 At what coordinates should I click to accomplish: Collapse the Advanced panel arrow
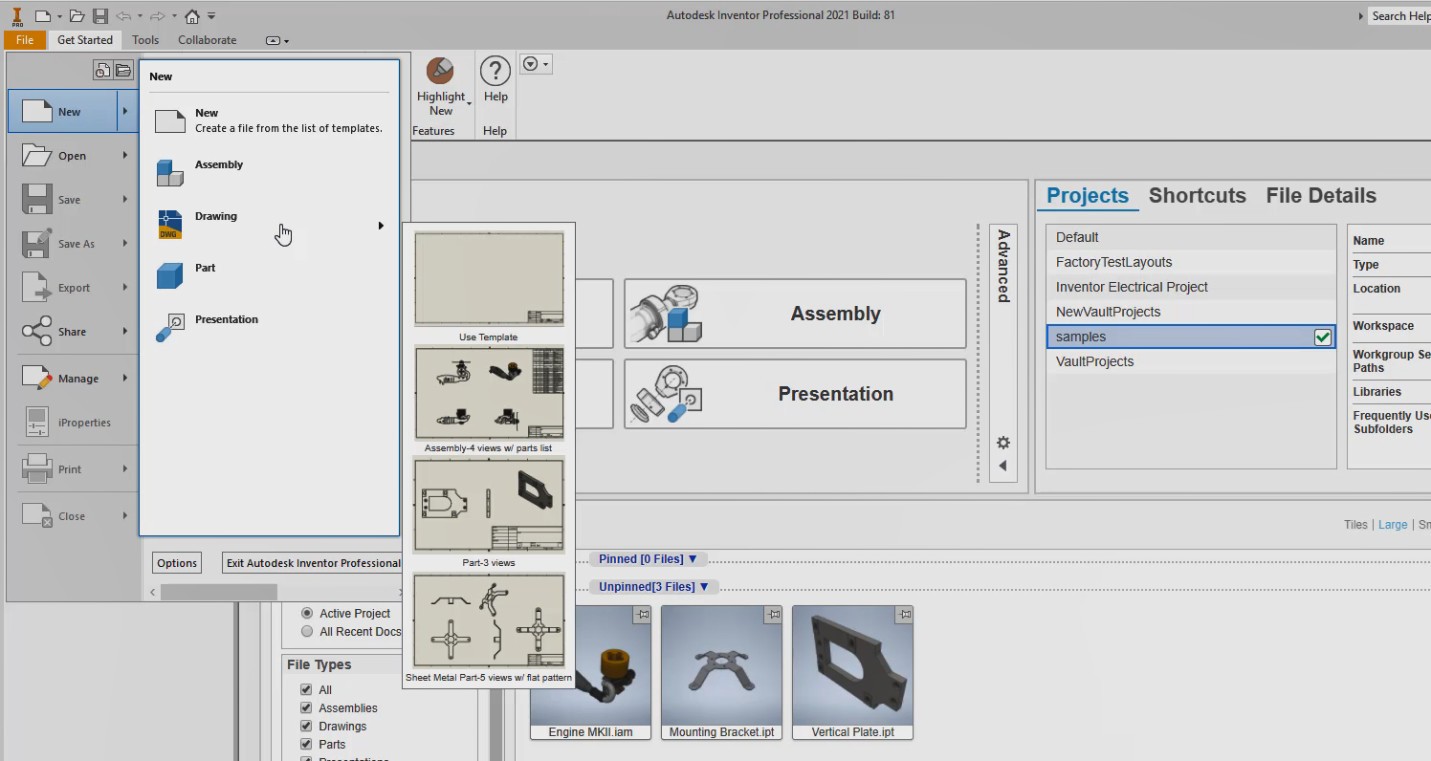(1003, 466)
